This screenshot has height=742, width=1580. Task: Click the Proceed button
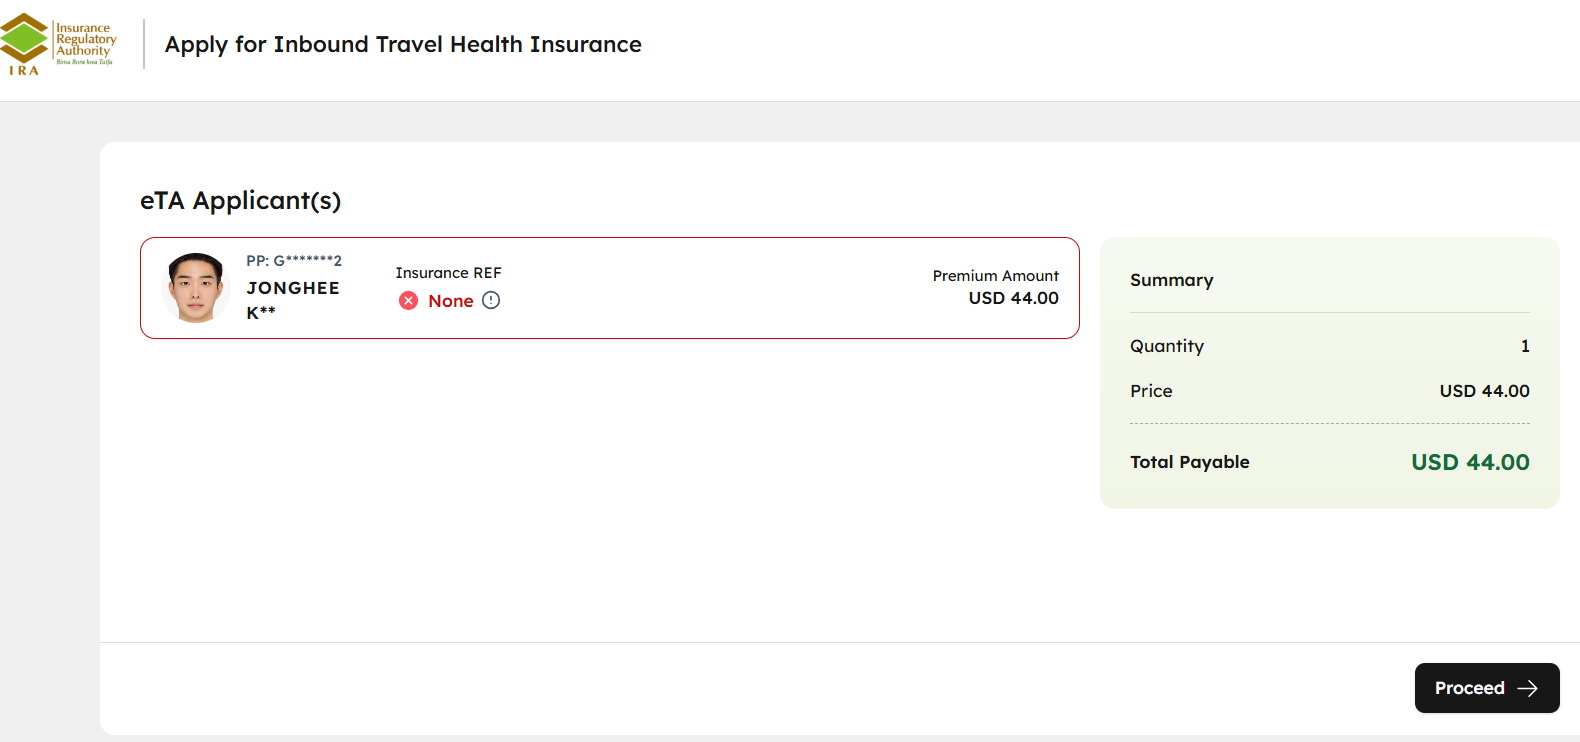(1487, 688)
